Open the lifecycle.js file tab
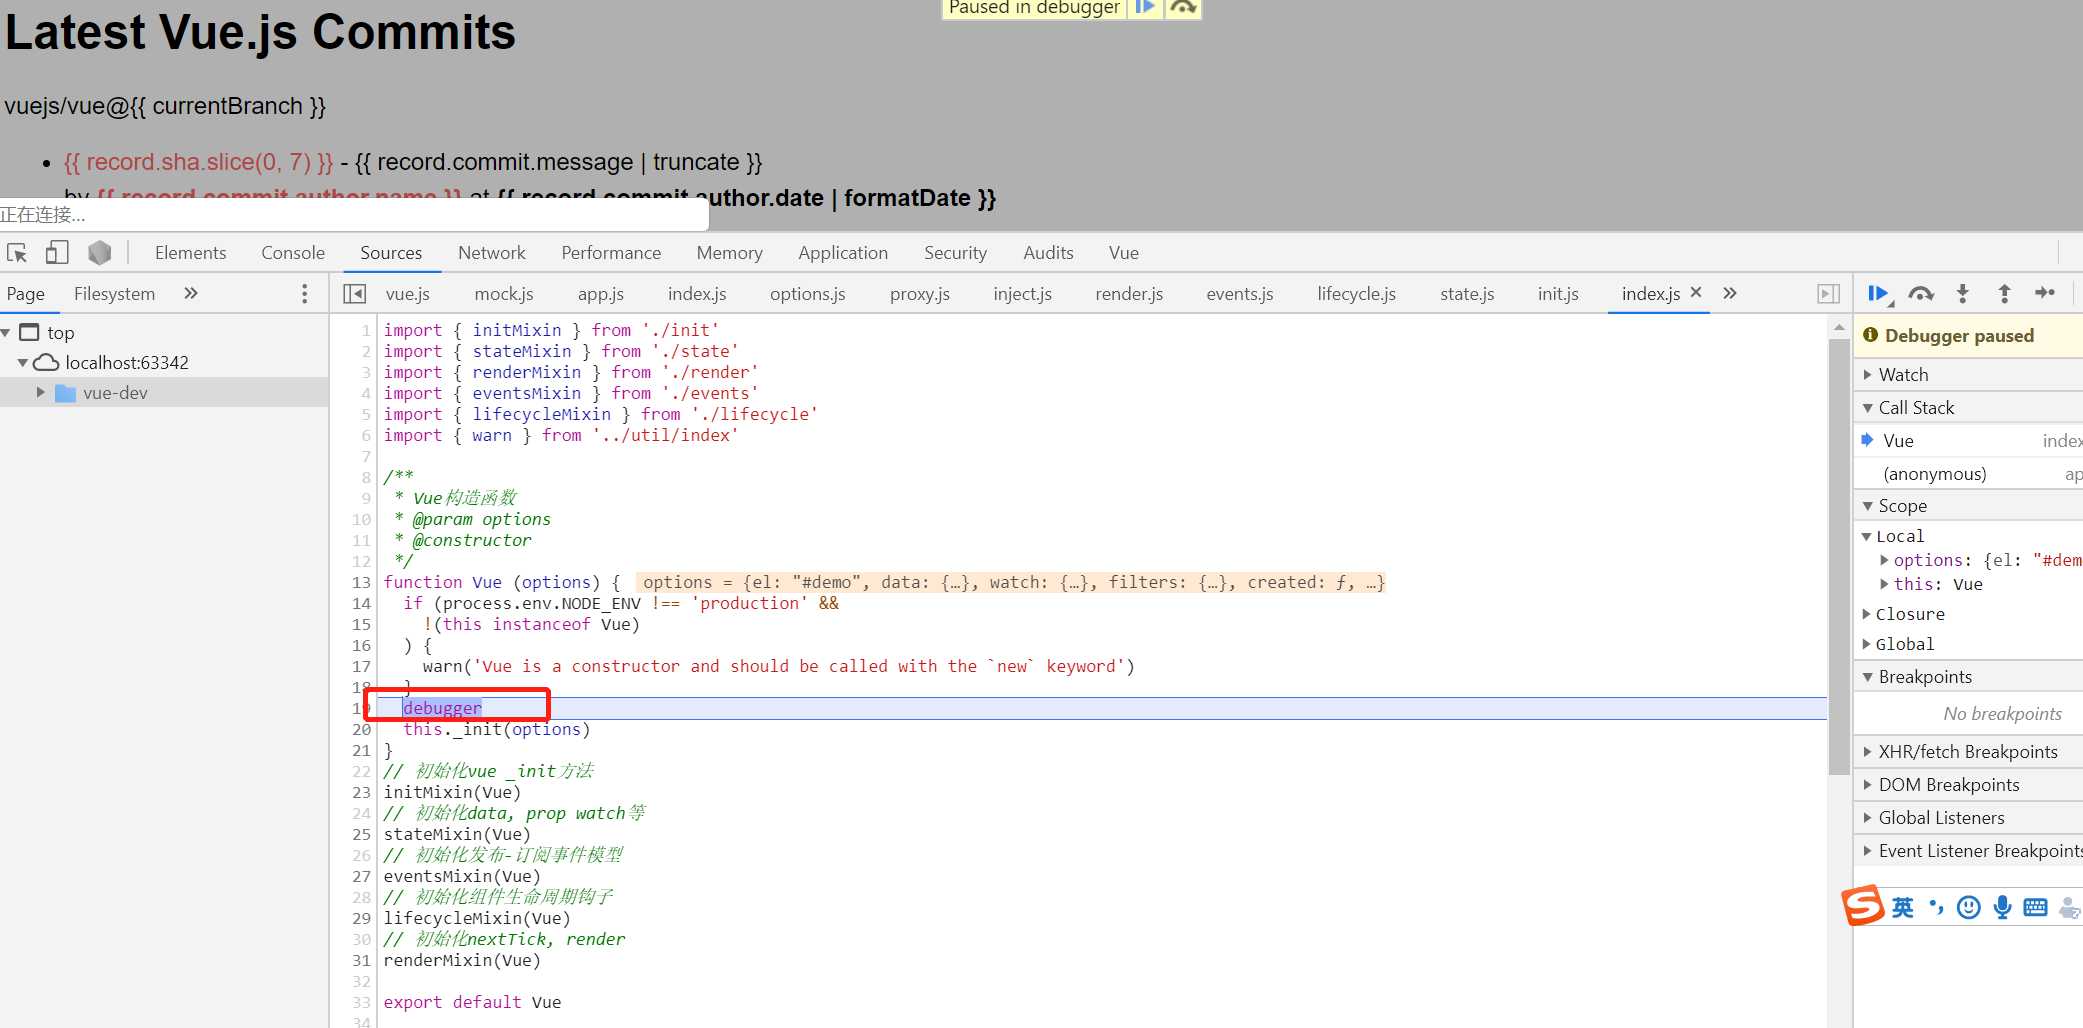The height and width of the screenshot is (1028, 2083). click(x=1356, y=293)
